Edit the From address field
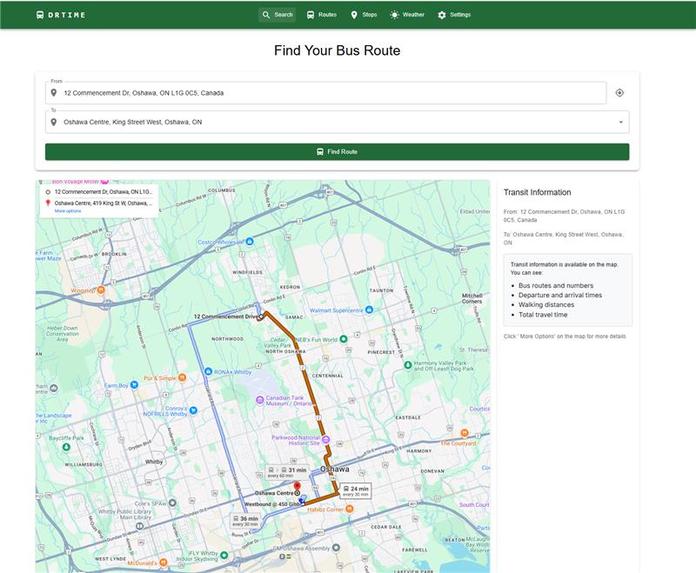 click(326, 93)
